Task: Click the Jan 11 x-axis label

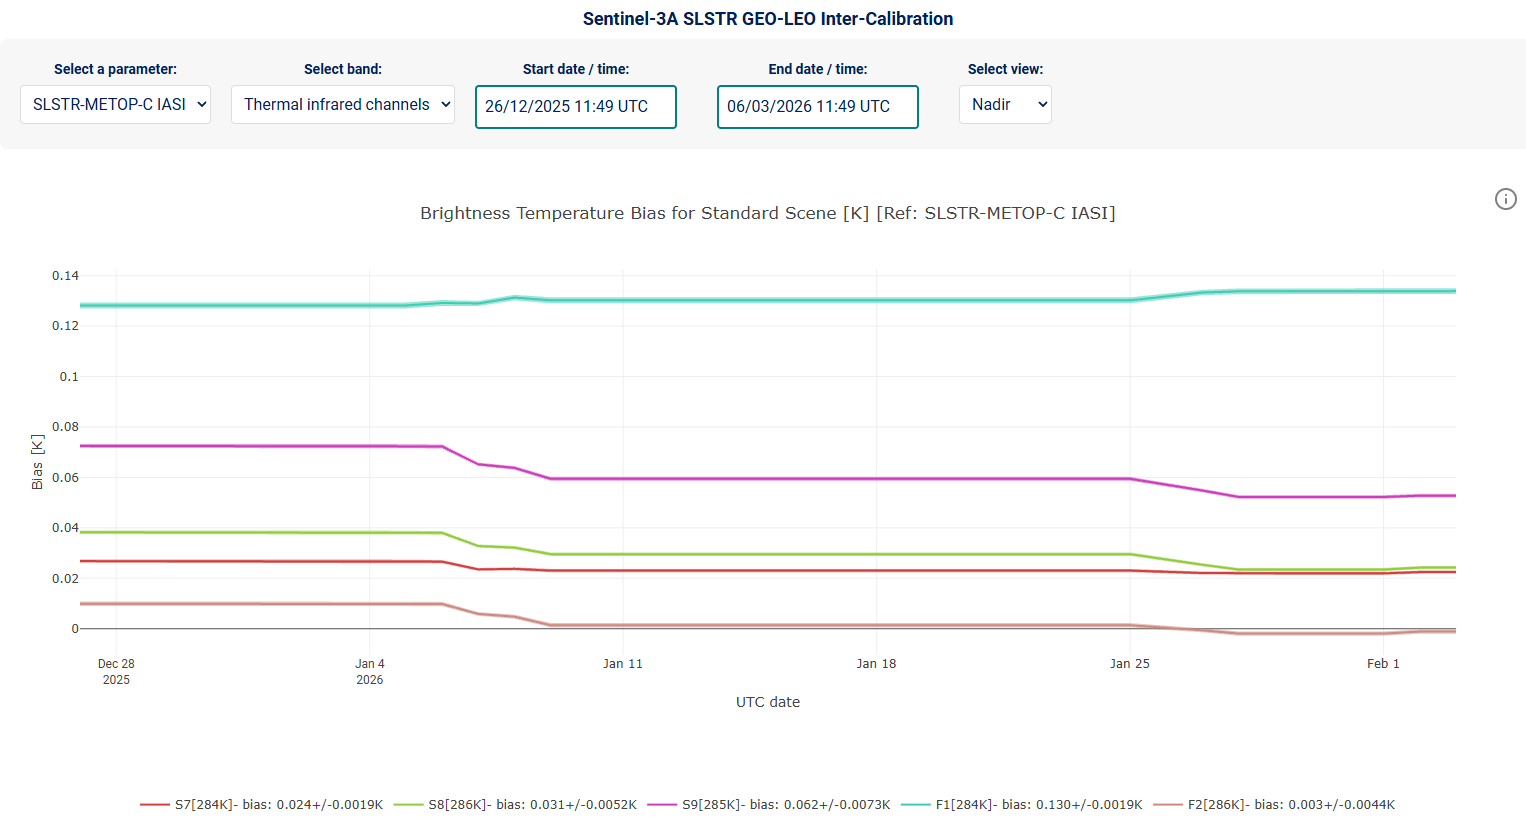Action: coord(623,664)
